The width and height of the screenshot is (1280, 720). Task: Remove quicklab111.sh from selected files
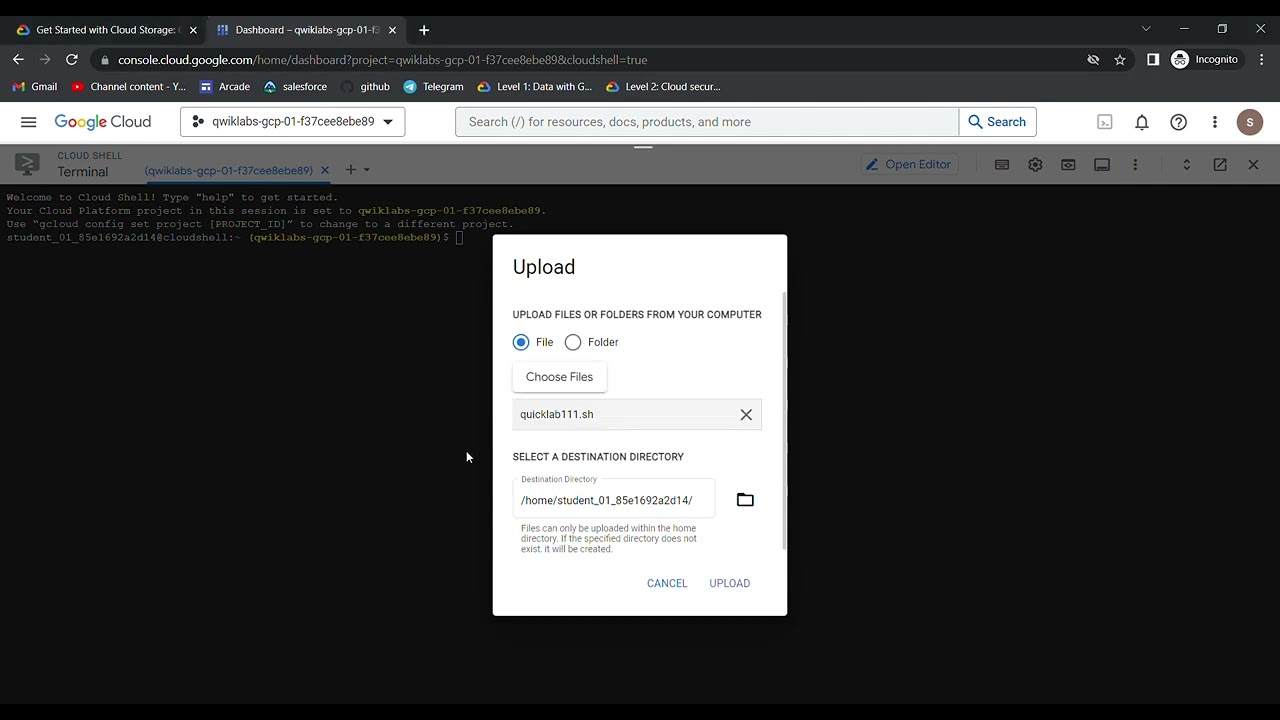746,415
